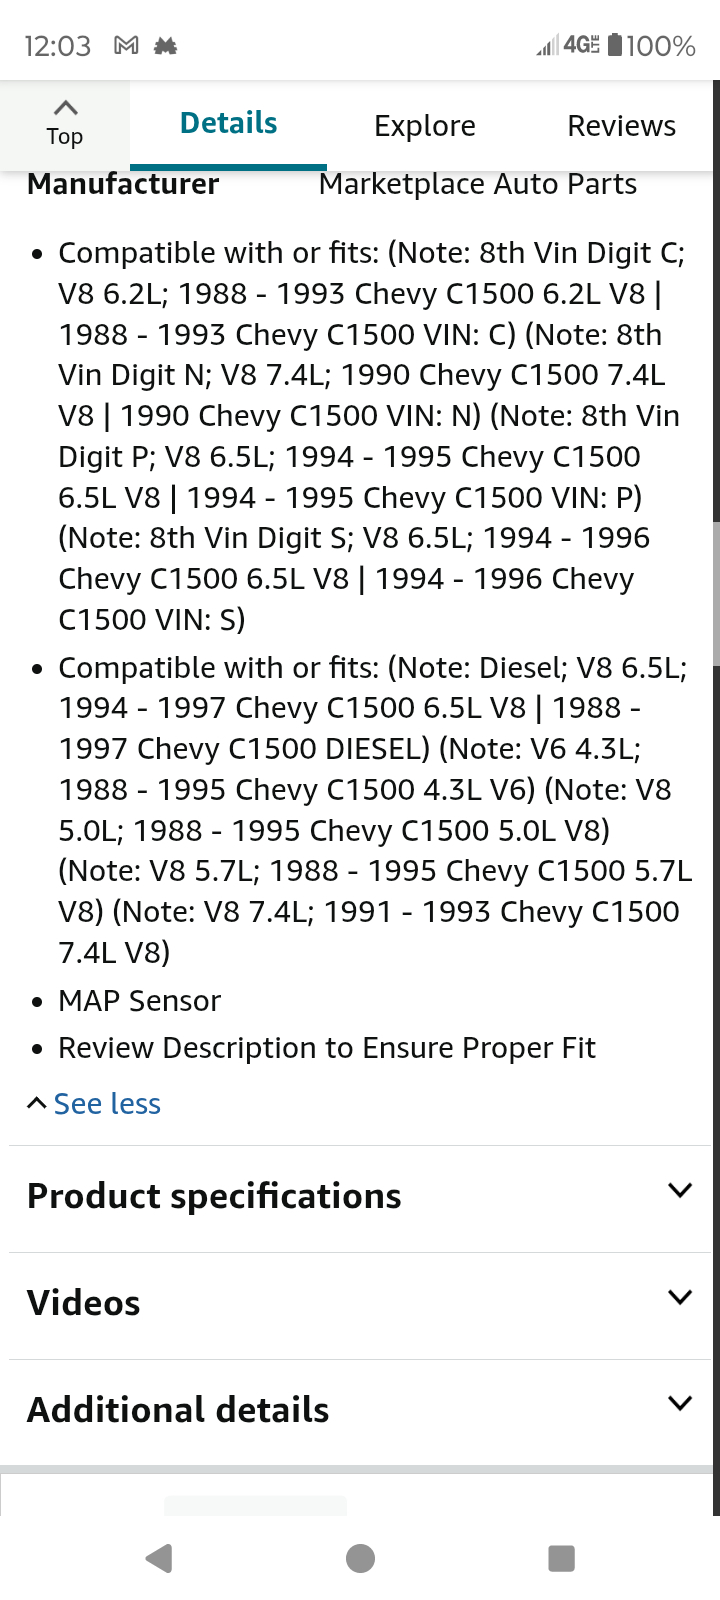The height and width of the screenshot is (1600, 720).
Task: Click the page scrollbar on right edge
Action: 715,592
